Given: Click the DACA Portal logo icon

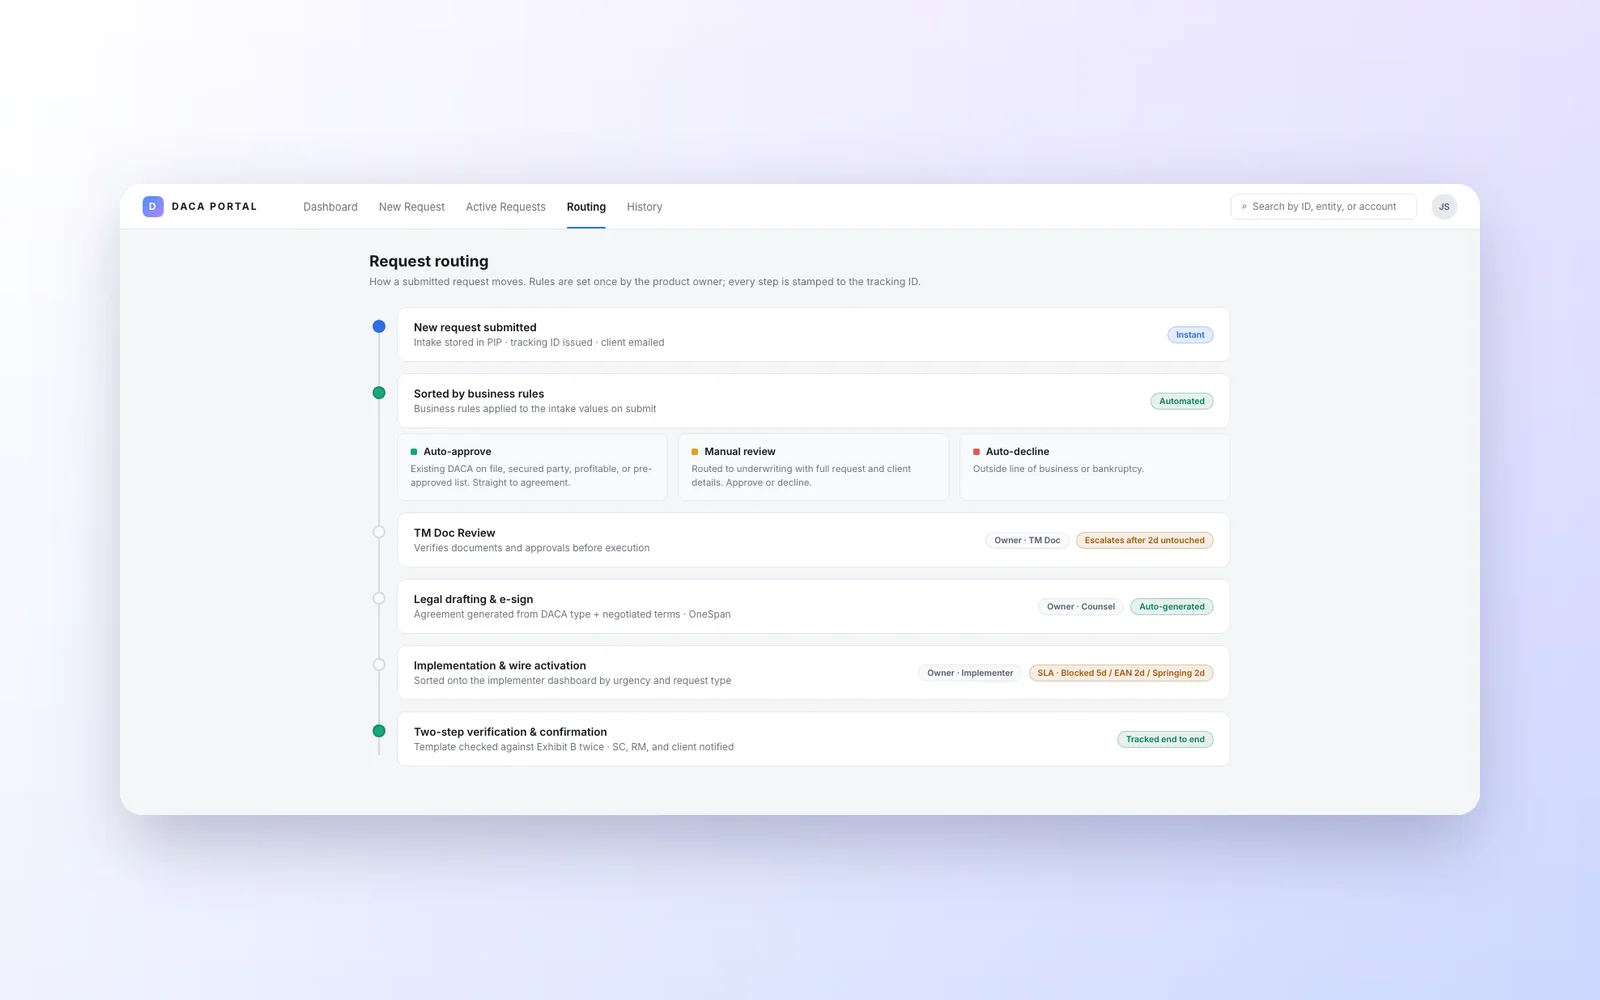Looking at the screenshot, I should [x=153, y=207].
